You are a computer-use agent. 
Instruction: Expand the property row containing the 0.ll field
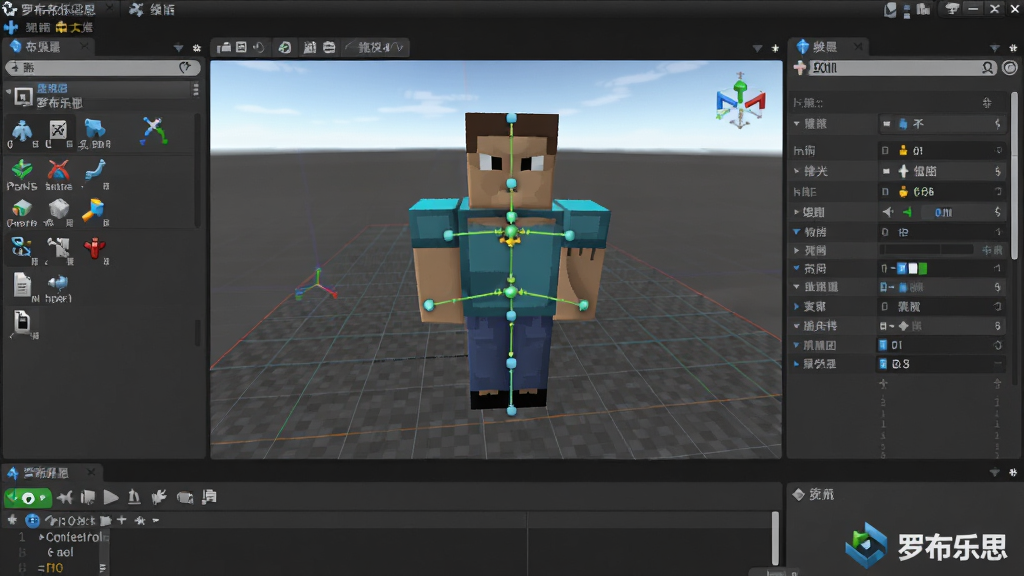point(797,212)
